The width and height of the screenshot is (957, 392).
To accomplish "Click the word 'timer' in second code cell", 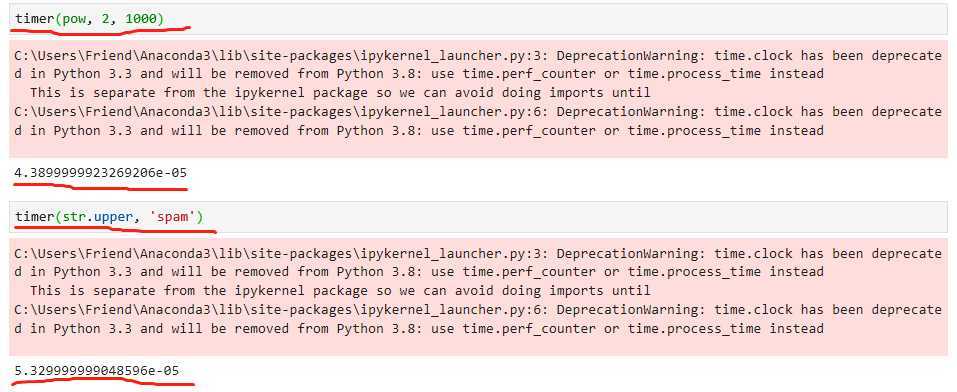I will click(35, 217).
